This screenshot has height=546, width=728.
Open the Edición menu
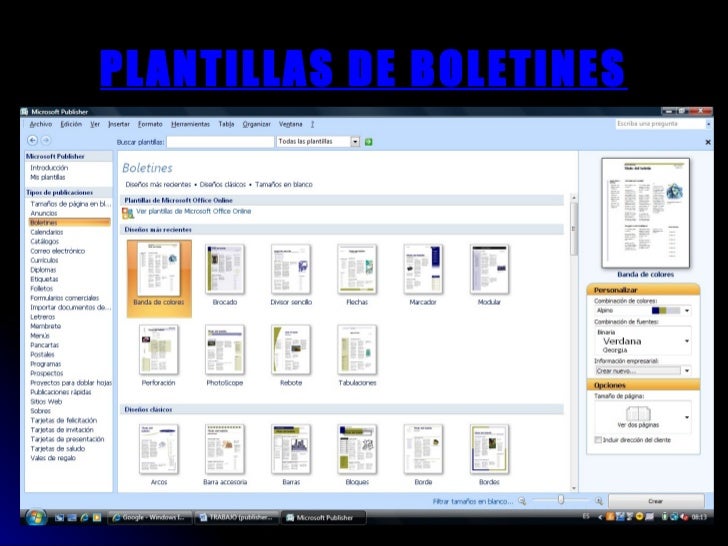(x=71, y=124)
